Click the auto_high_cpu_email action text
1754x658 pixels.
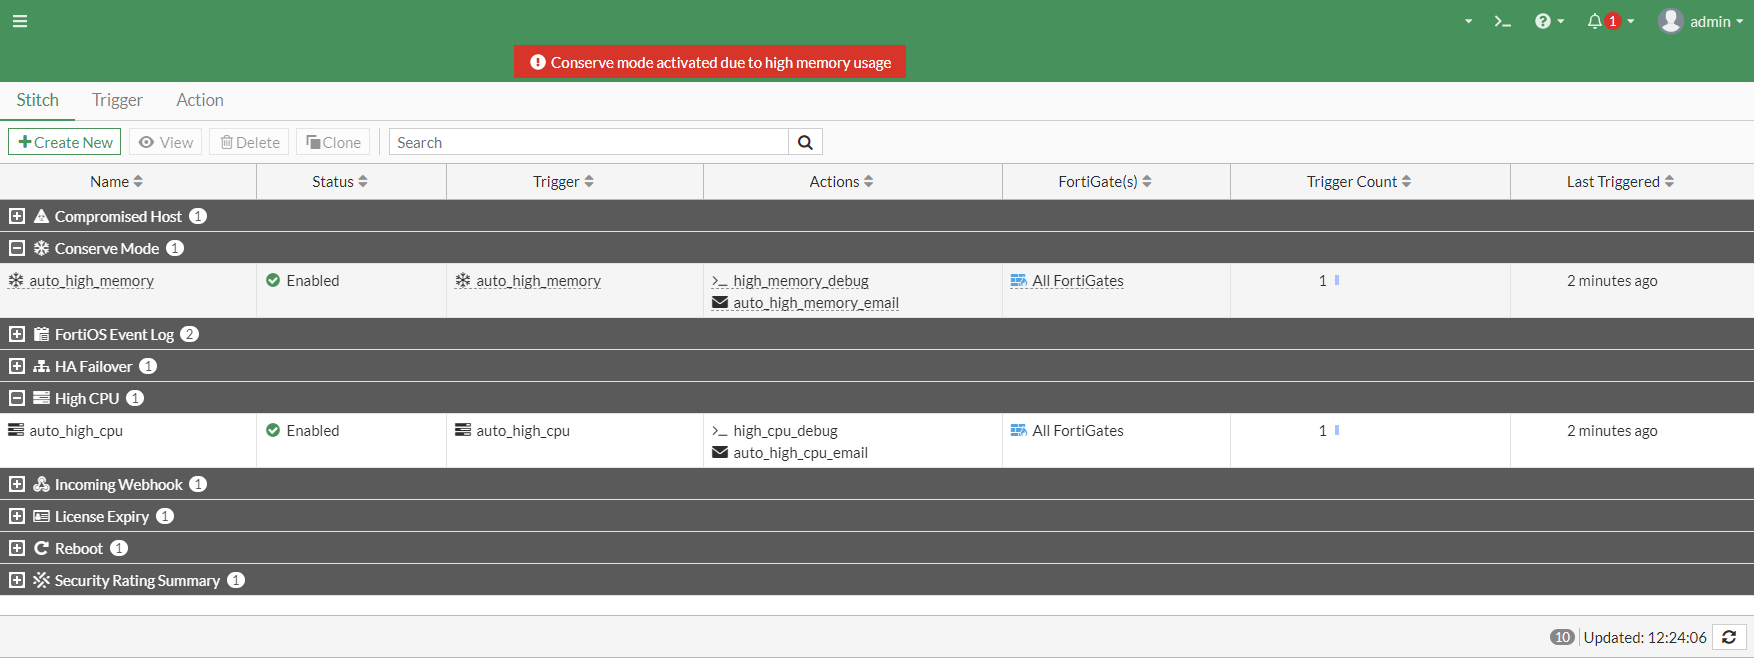(x=801, y=453)
